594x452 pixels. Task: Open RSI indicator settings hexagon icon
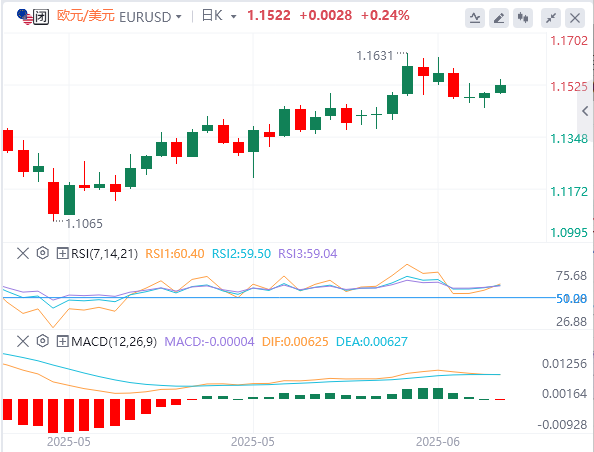43,253
